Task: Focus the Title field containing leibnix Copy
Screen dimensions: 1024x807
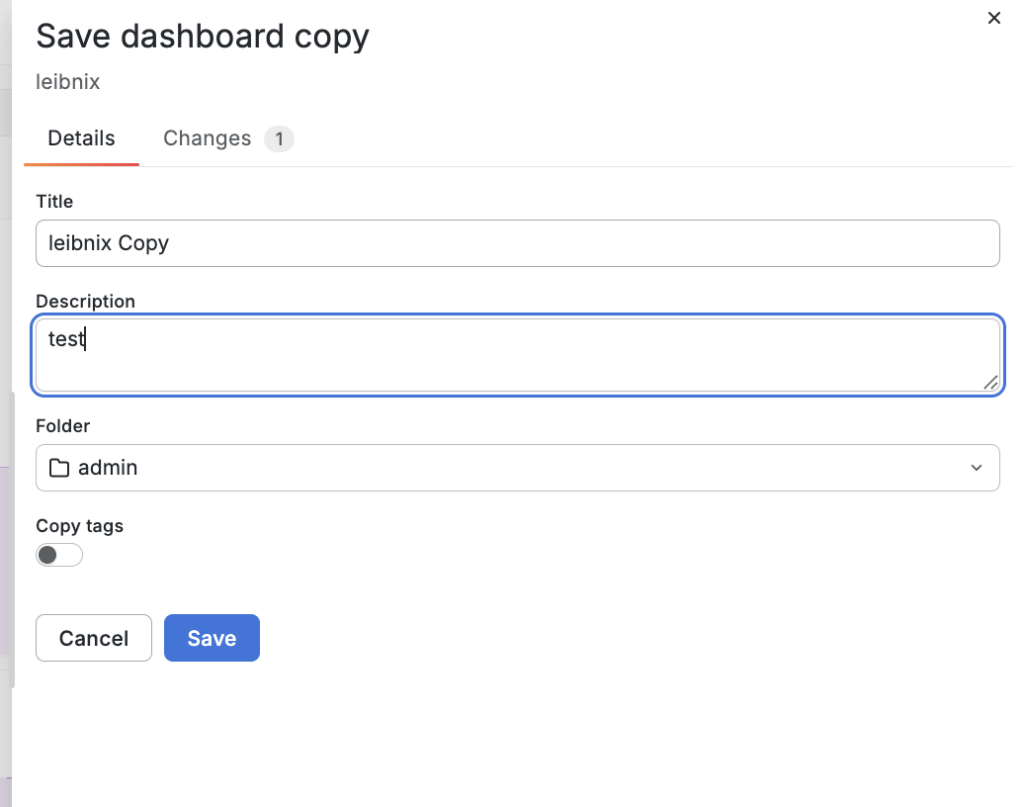Action: point(517,243)
